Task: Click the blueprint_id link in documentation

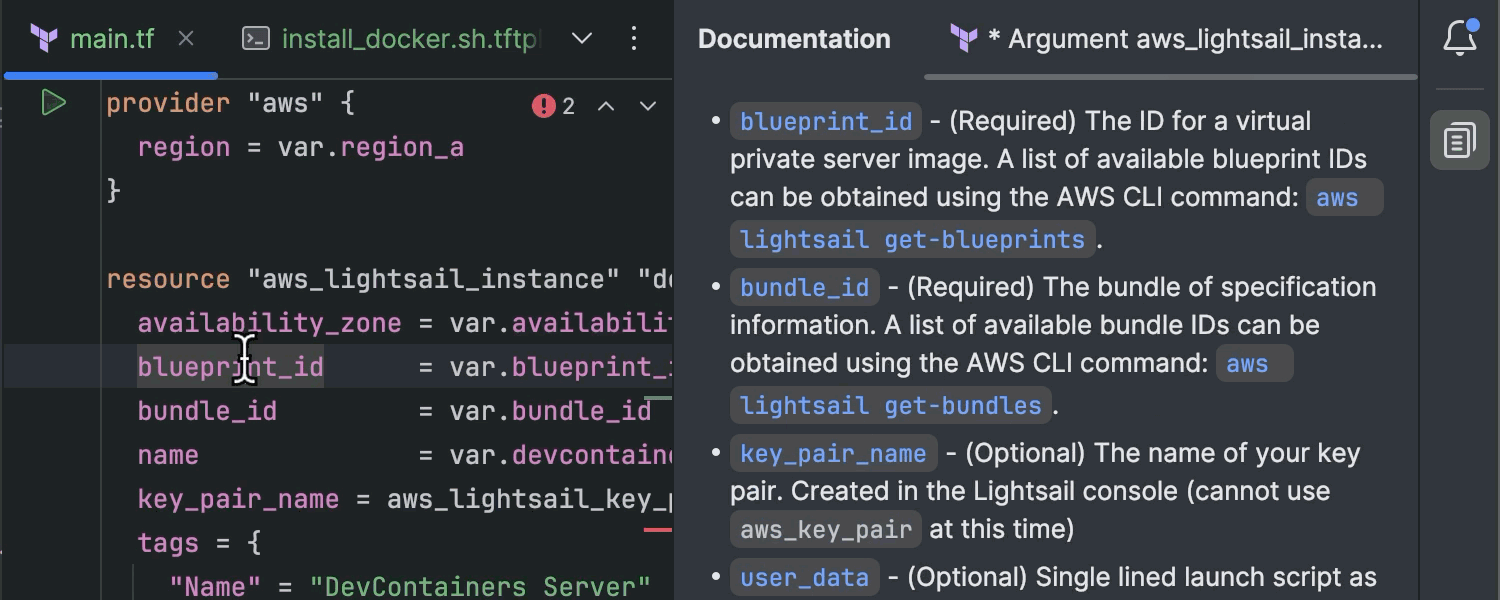Action: click(x=826, y=122)
